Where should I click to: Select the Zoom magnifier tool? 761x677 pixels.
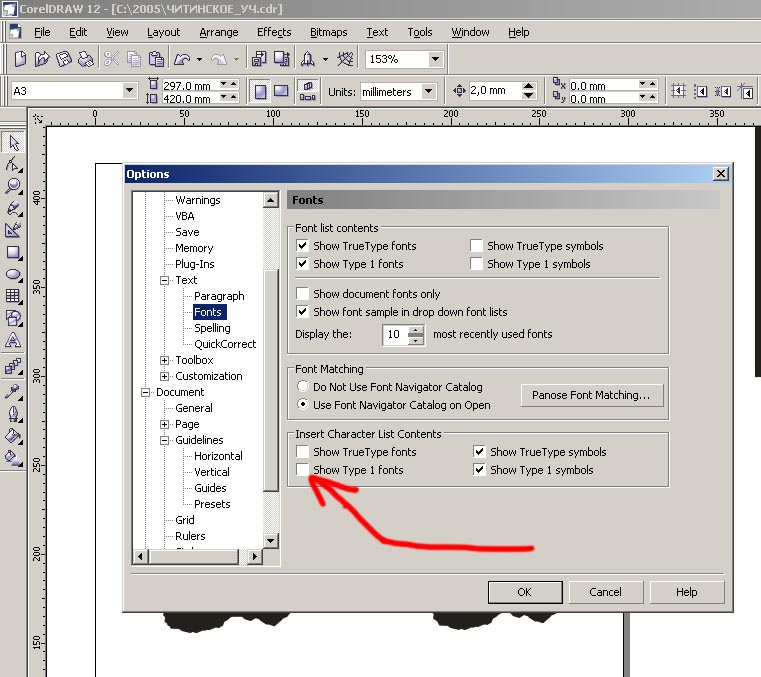click(x=13, y=186)
